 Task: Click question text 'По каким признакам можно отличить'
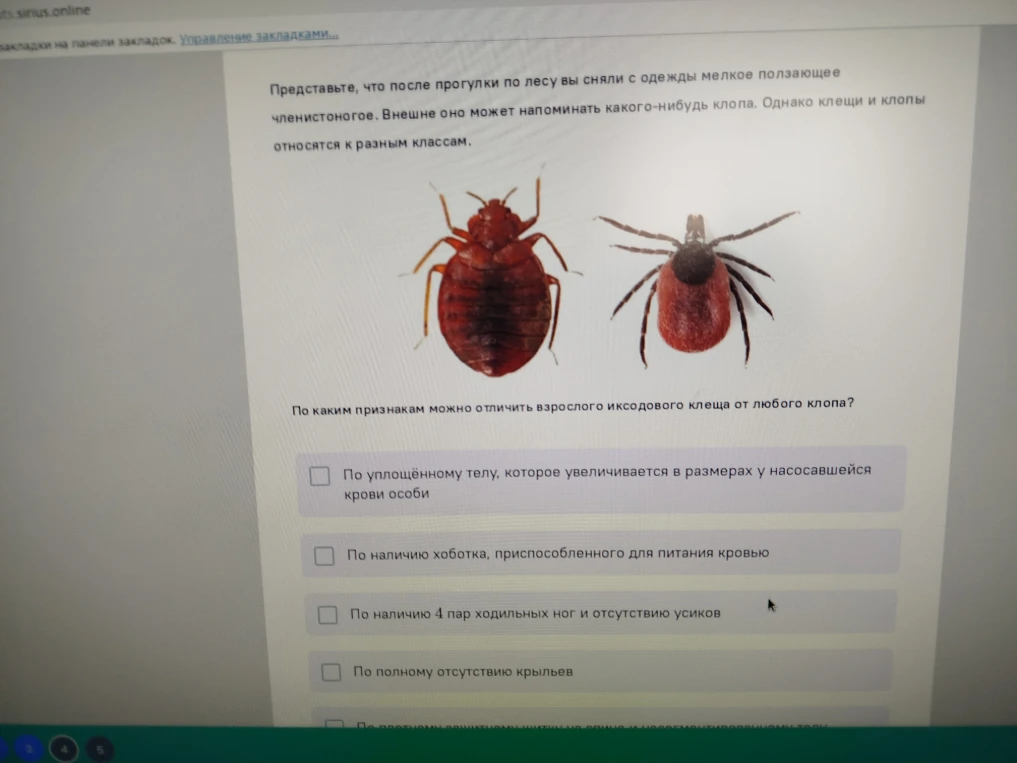click(414, 409)
